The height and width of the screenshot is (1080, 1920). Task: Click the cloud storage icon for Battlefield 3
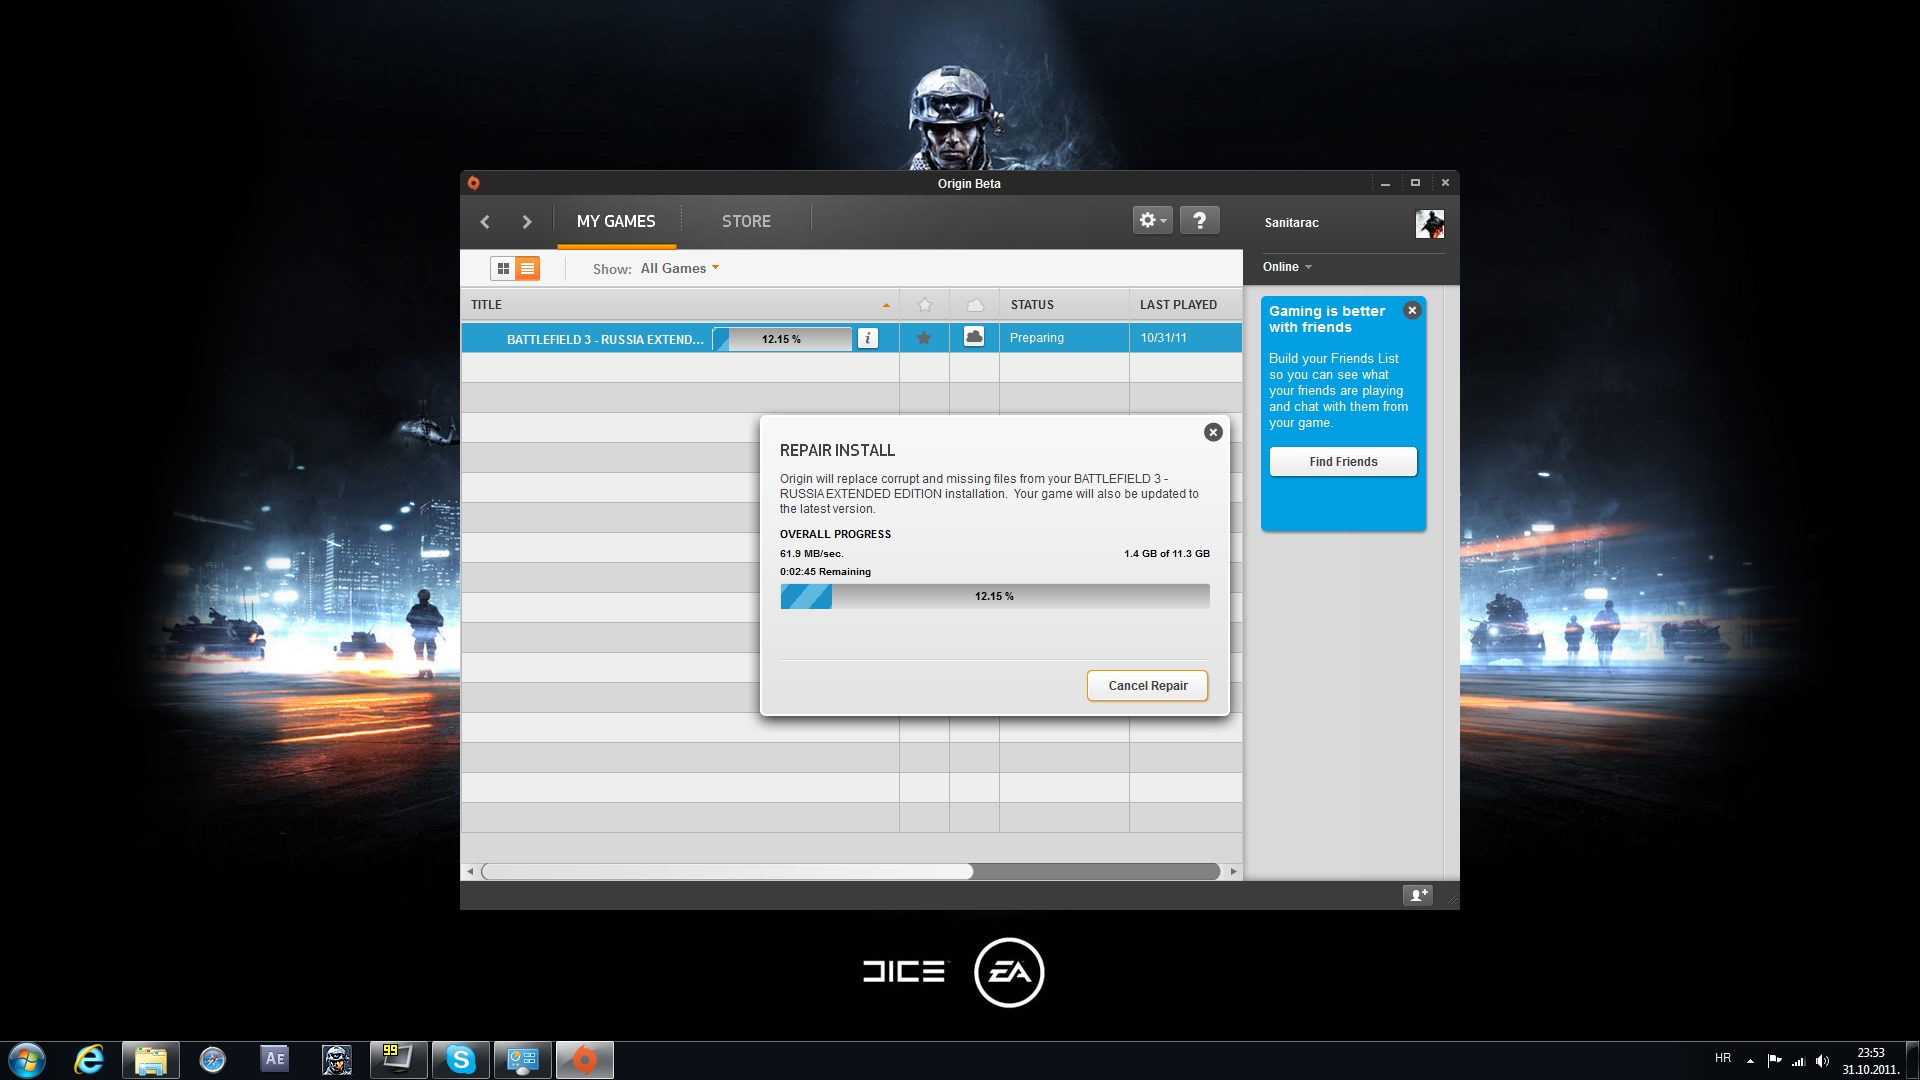pos(974,337)
